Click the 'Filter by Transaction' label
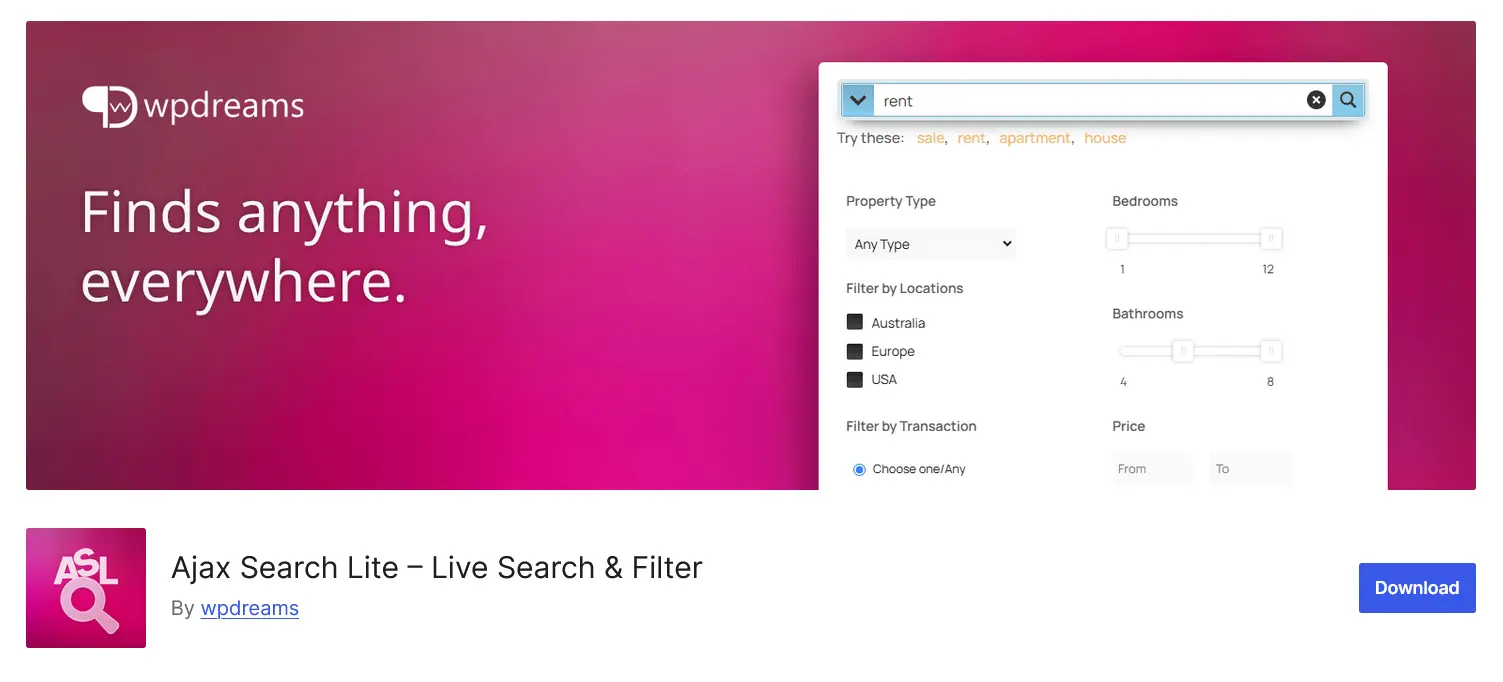This screenshot has height=682, width=1503. (x=911, y=426)
